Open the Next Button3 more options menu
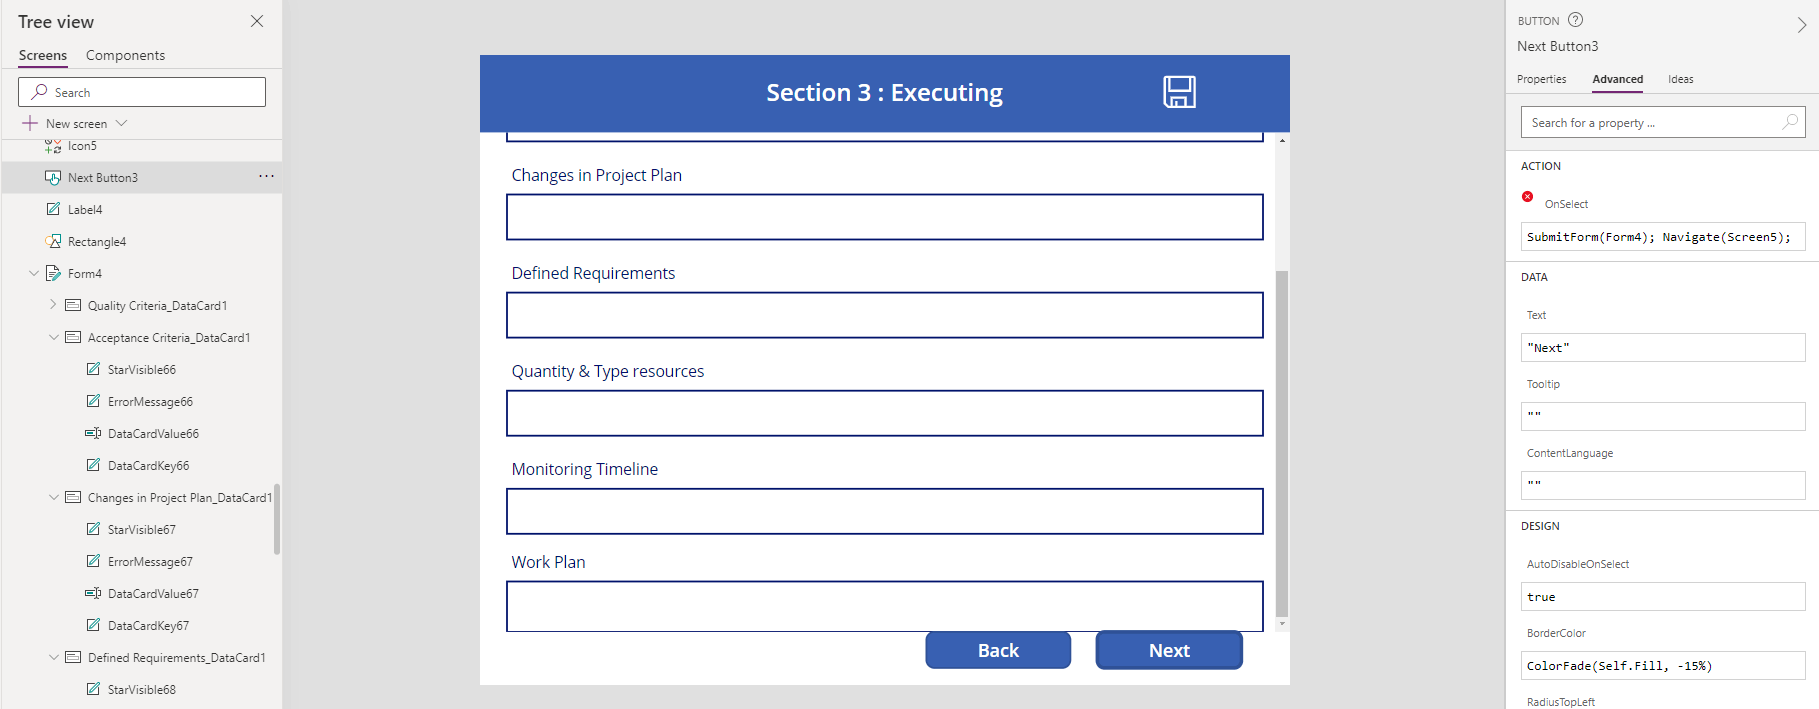This screenshot has width=1819, height=709. point(266,176)
